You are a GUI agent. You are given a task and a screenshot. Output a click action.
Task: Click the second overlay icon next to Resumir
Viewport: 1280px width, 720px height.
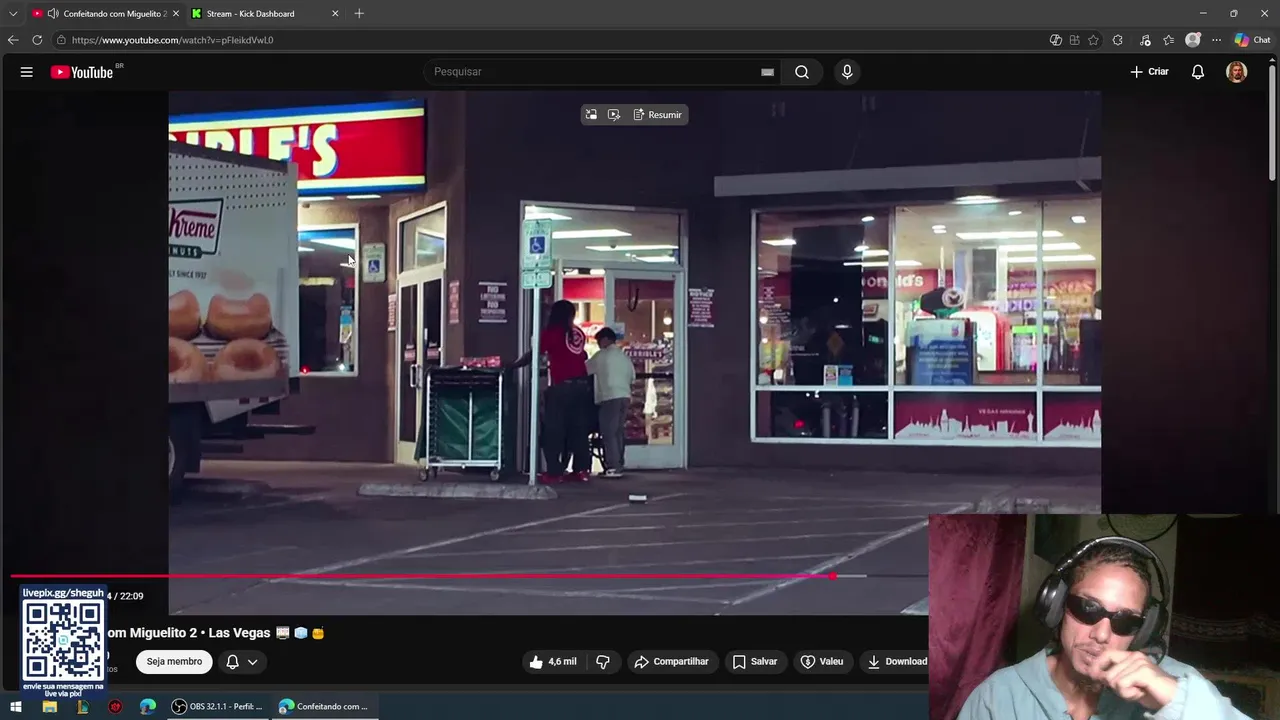pos(614,115)
